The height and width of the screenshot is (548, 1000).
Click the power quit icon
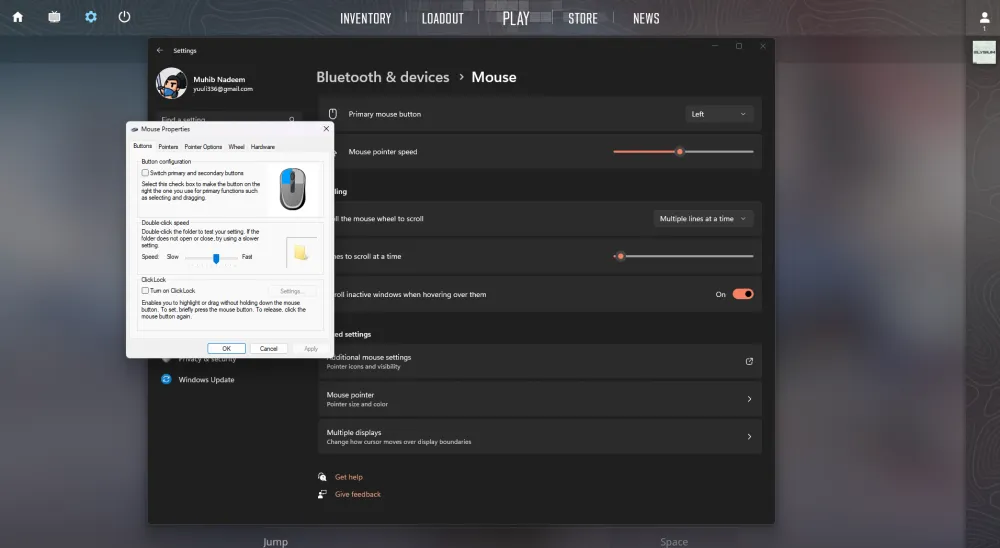[x=124, y=17]
